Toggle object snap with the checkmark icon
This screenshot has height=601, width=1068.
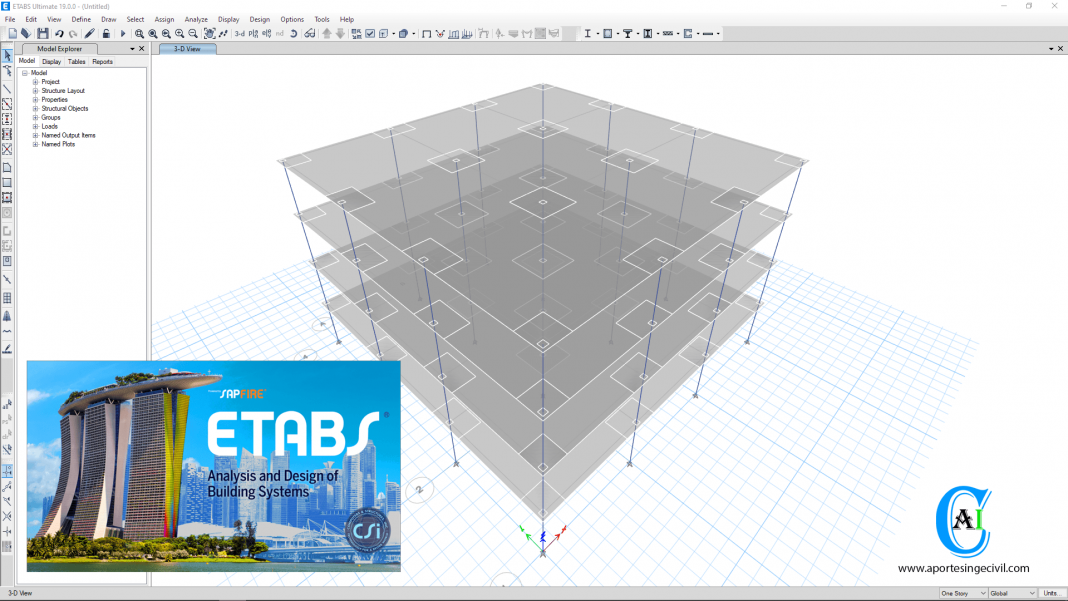[x=368, y=33]
